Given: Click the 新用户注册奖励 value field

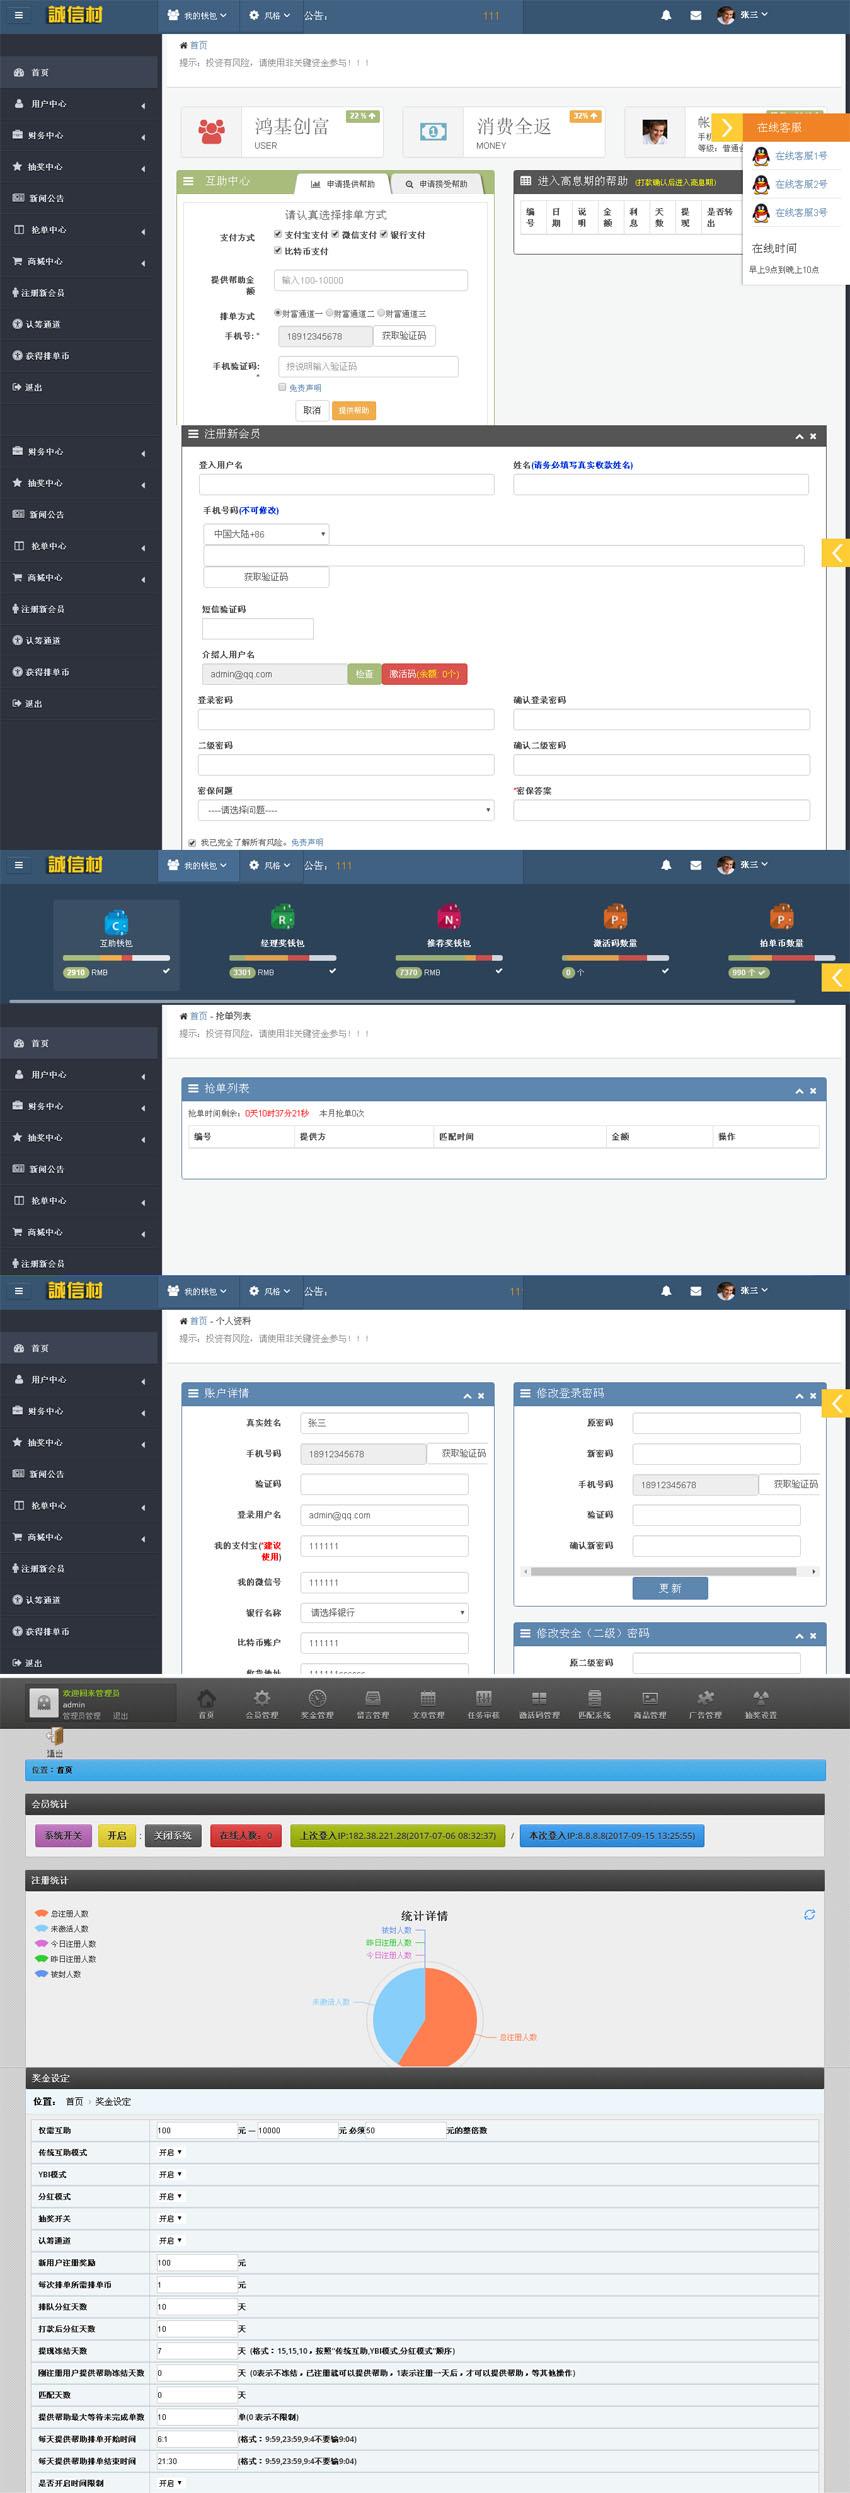Looking at the screenshot, I should click(196, 2262).
